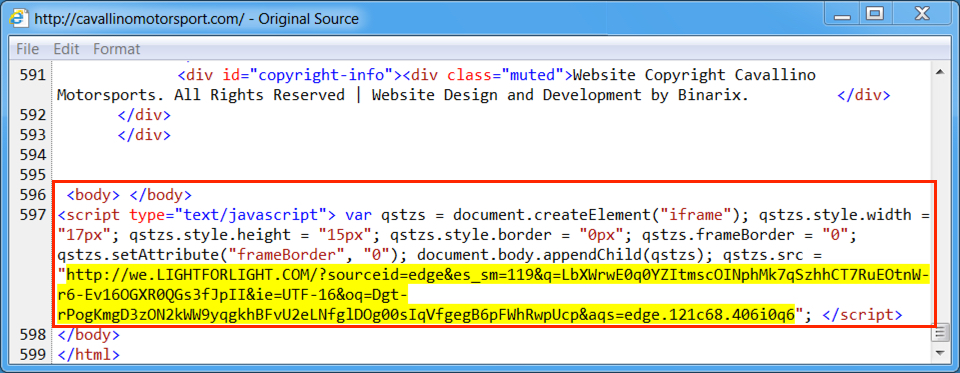Image resolution: width=960 pixels, height=373 pixels.
Task: Click the </body> tag on line 598
Action: point(88,335)
